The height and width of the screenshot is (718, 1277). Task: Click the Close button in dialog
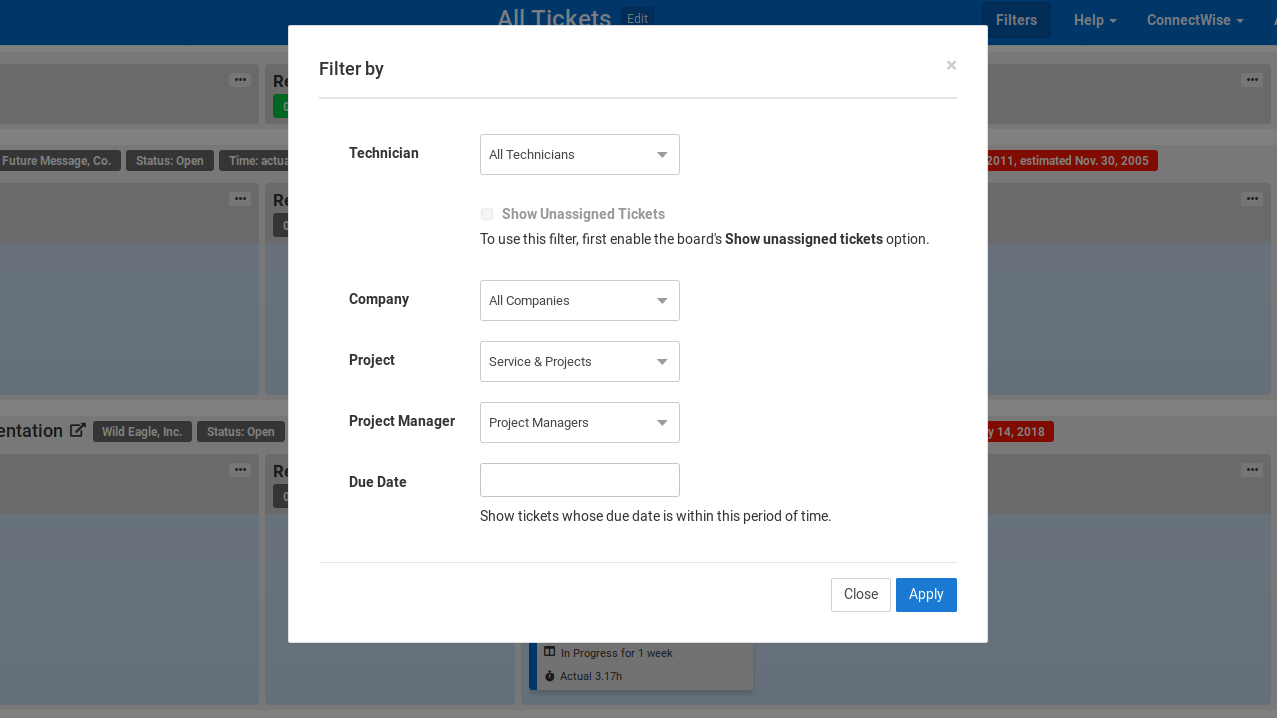(861, 595)
